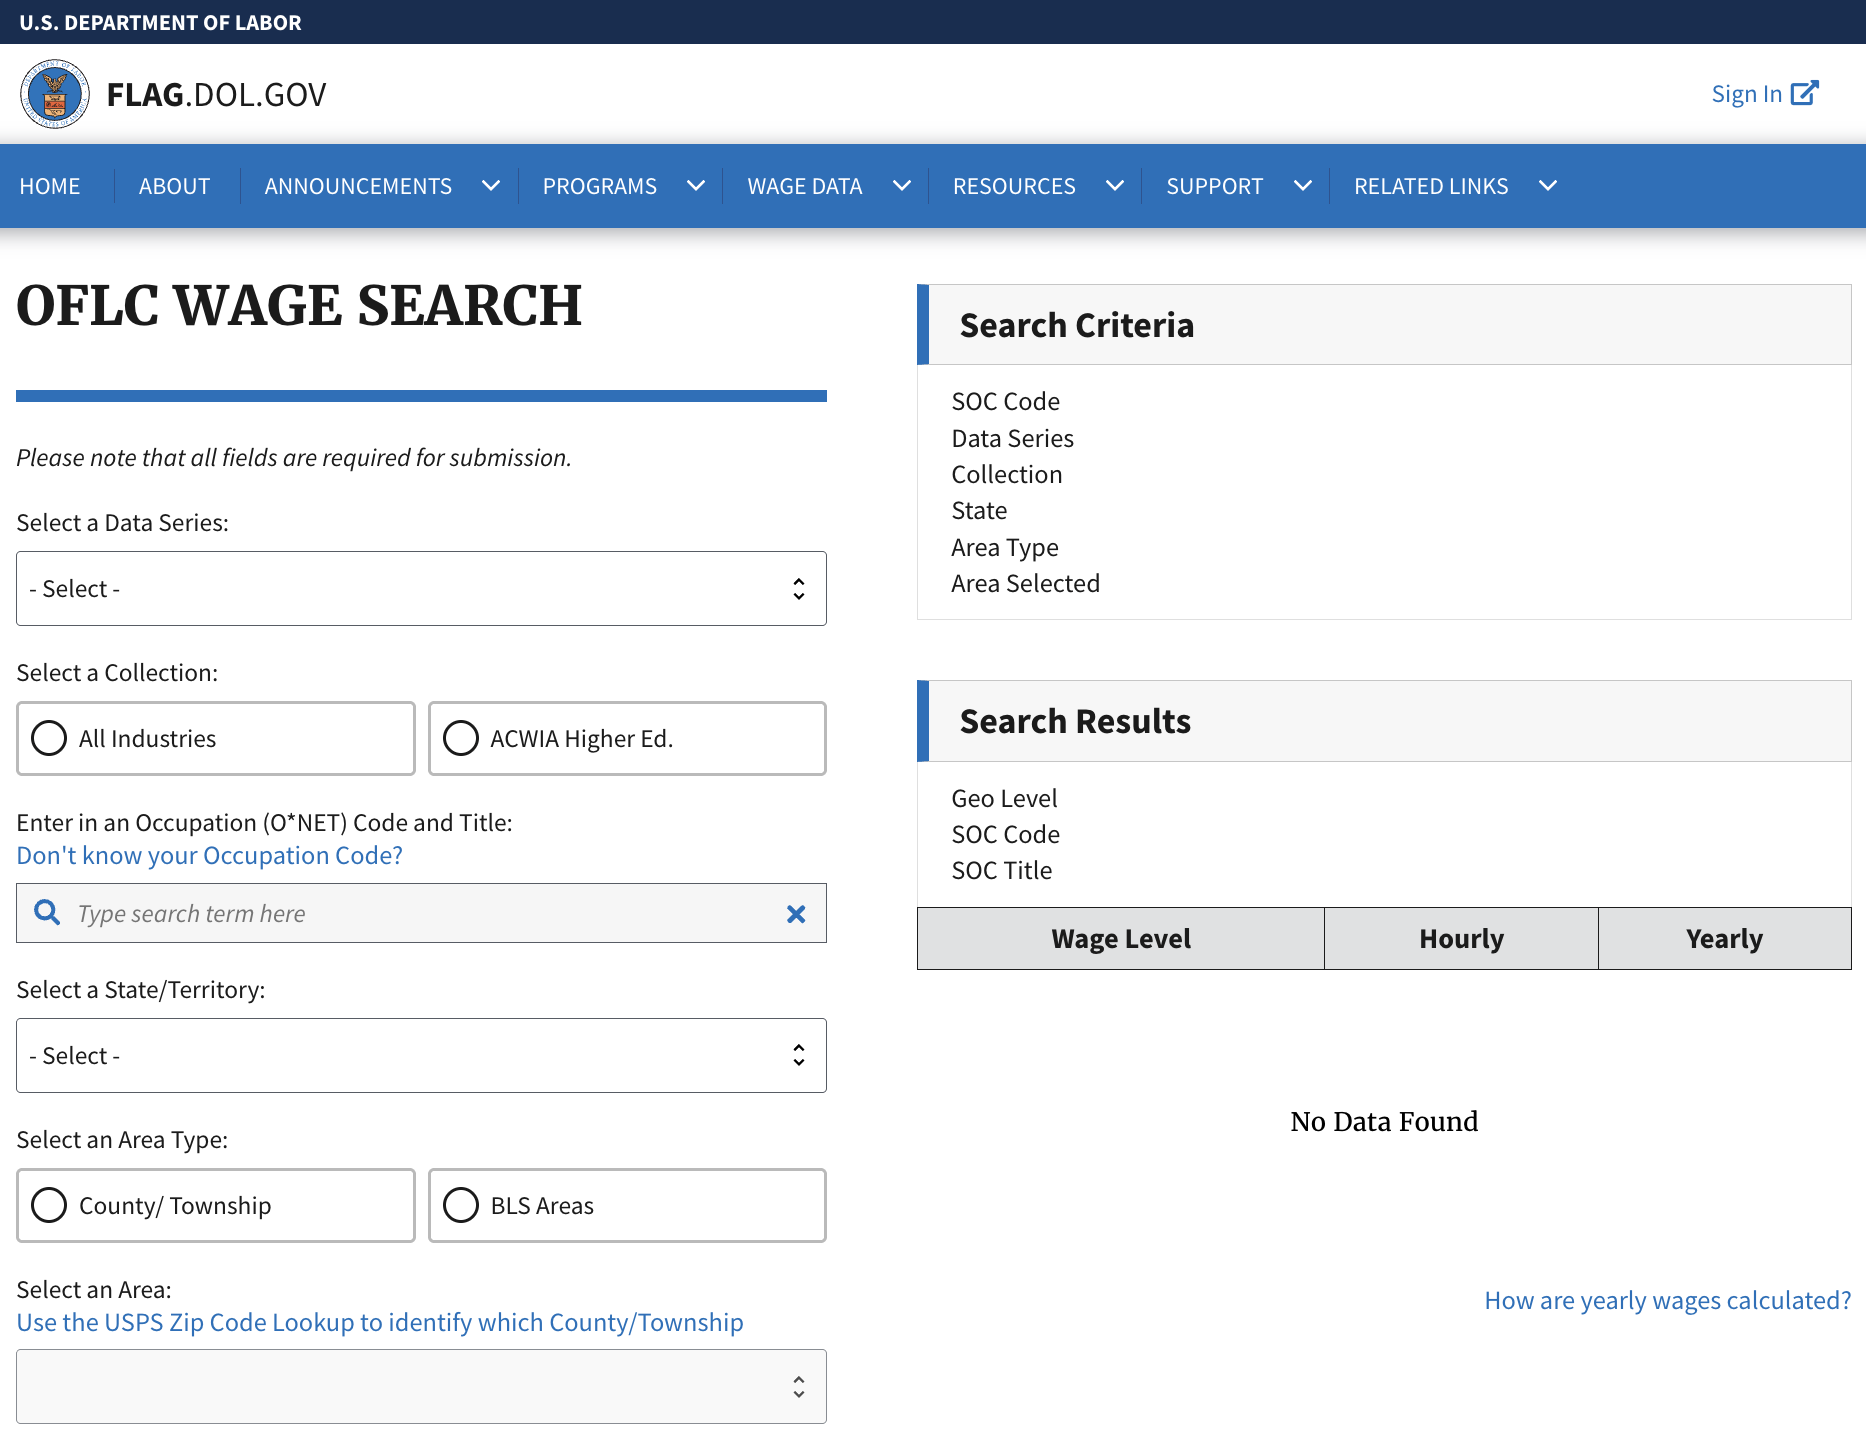Click 'Don't know your Occupation Code?' link

pyautogui.click(x=210, y=856)
